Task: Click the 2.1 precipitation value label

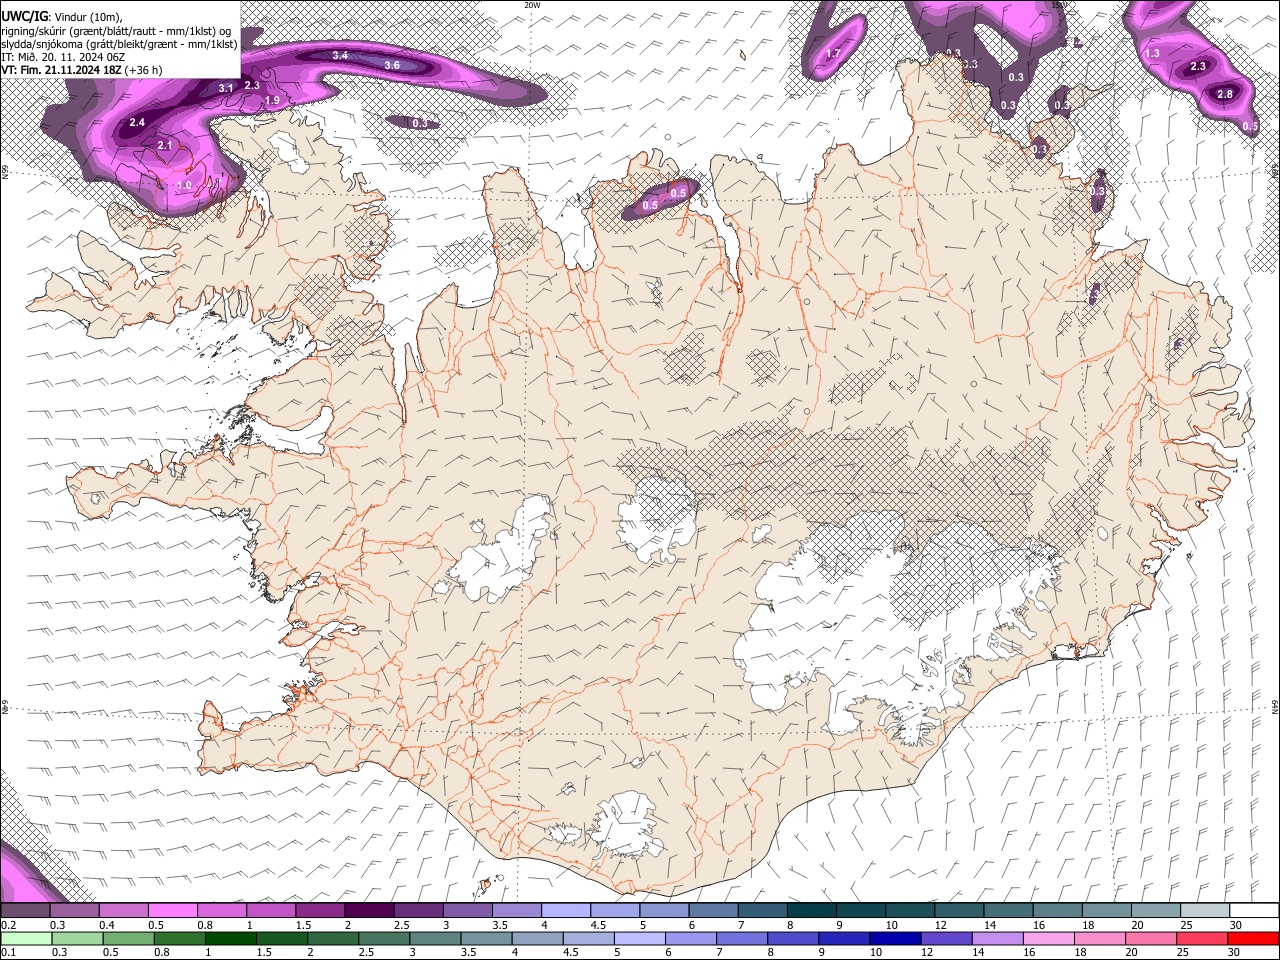Action: (x=166, y=146)
